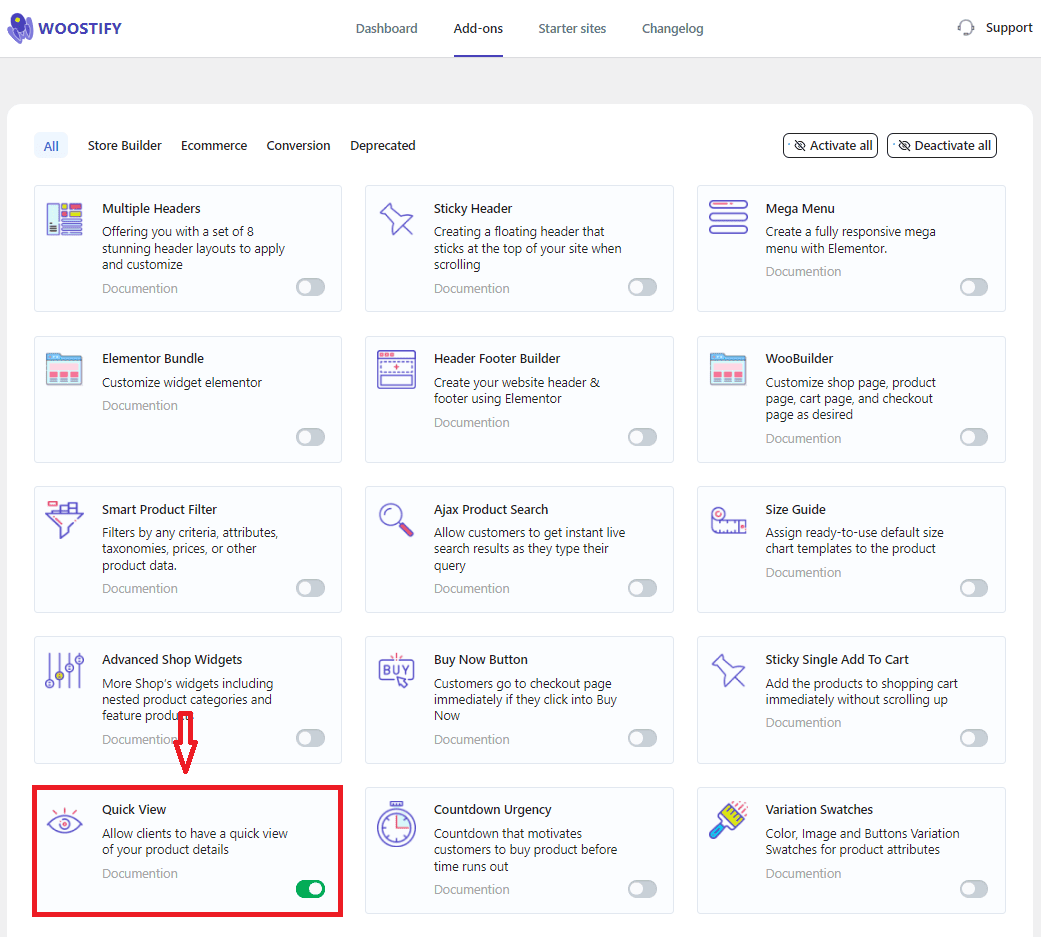Switch on Sticky Single Add To Cart
Screen dimensions: 1041x937
coord(974,738)
